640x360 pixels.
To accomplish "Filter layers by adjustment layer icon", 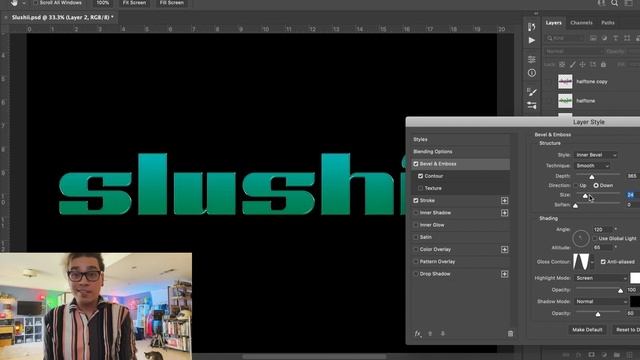I will [x=604, y=38].
